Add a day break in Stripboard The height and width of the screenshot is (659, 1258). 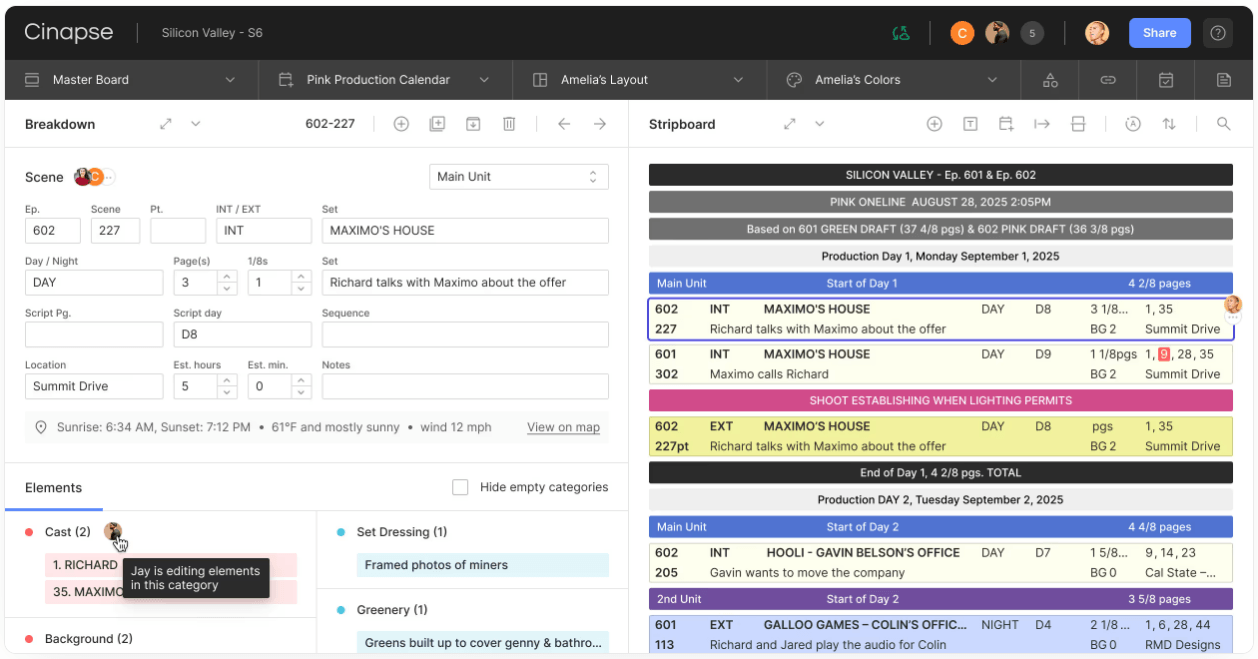pos(1006,124)
